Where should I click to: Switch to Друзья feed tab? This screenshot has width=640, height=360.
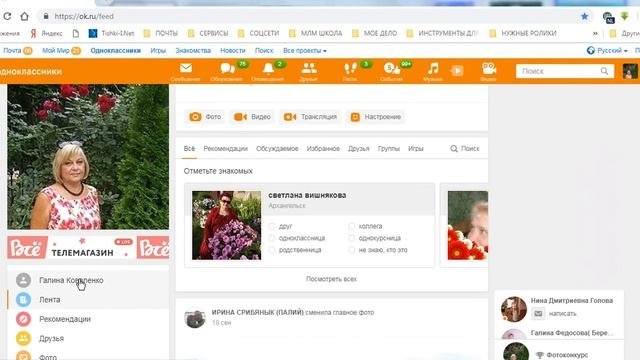(x=359, y=149)
